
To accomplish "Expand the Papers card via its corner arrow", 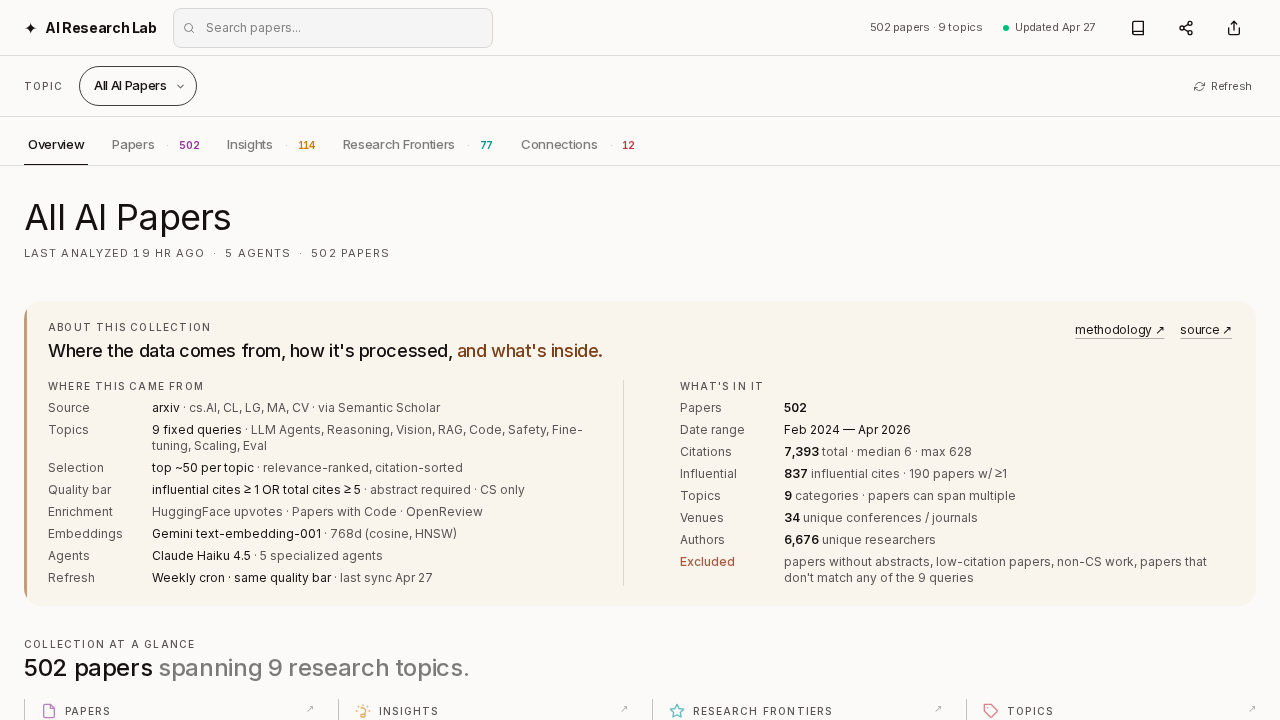I will point(310,708).
